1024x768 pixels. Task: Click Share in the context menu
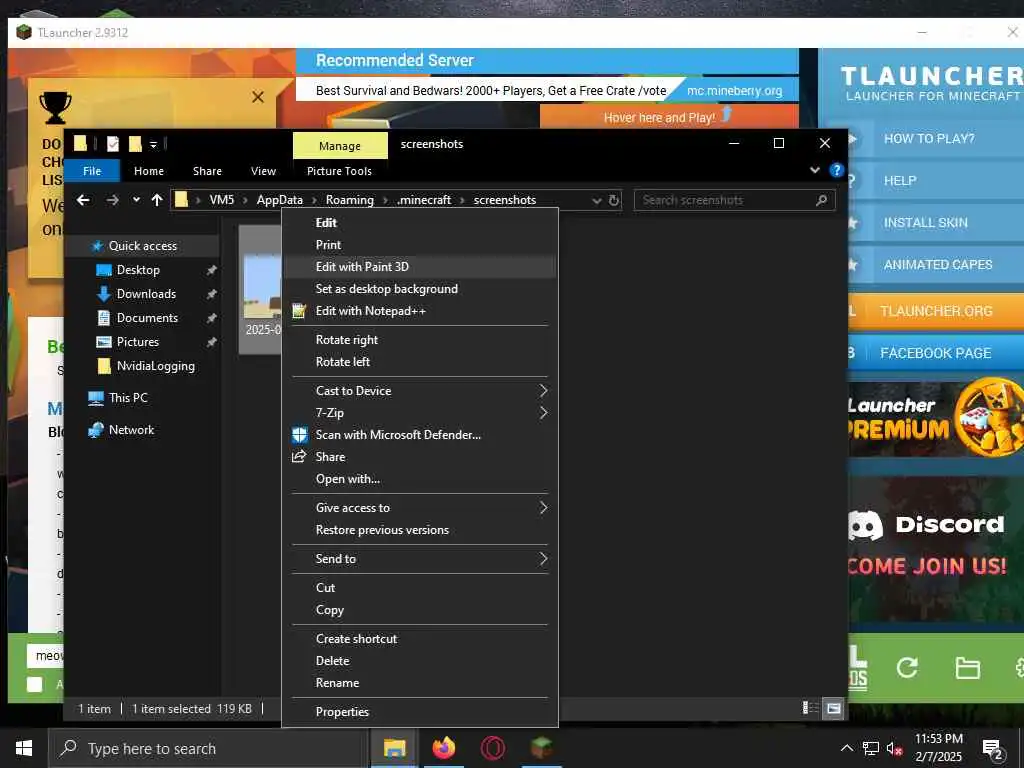point(419,457)
